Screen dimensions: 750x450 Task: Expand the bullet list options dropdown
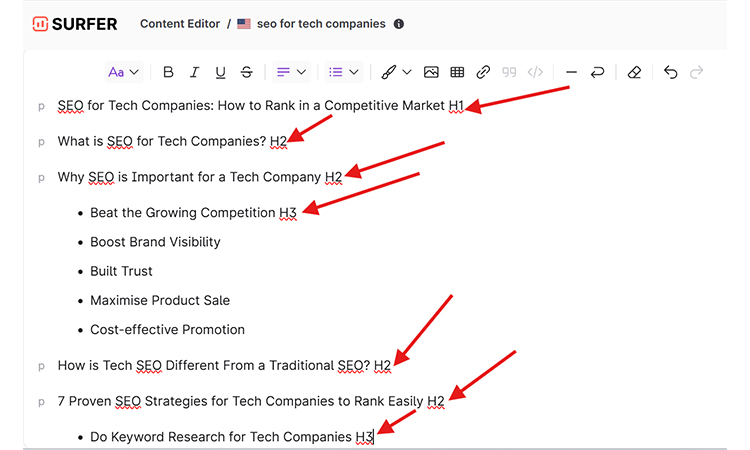pos(343,72)
